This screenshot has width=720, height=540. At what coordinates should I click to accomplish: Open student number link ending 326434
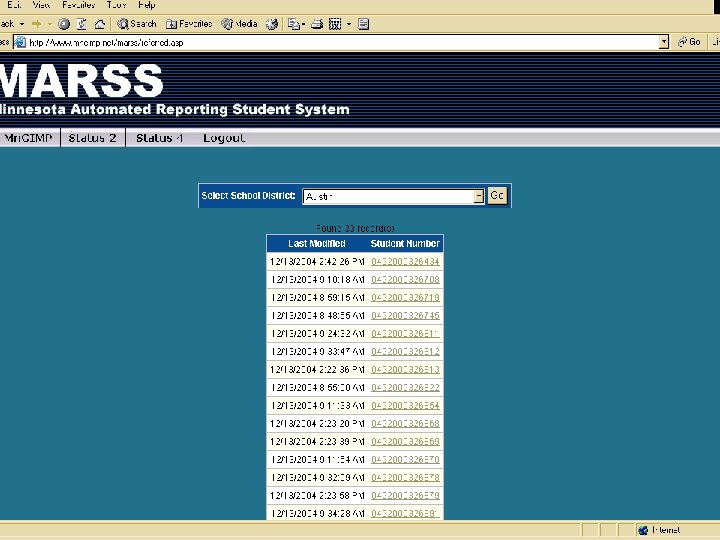point(405,262)
